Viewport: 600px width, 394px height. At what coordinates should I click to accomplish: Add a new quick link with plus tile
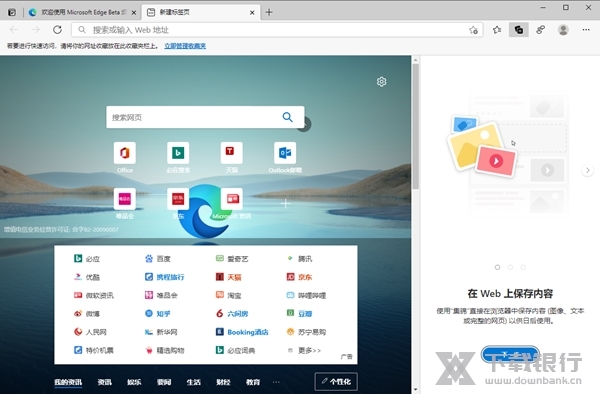tap(285, 203)
